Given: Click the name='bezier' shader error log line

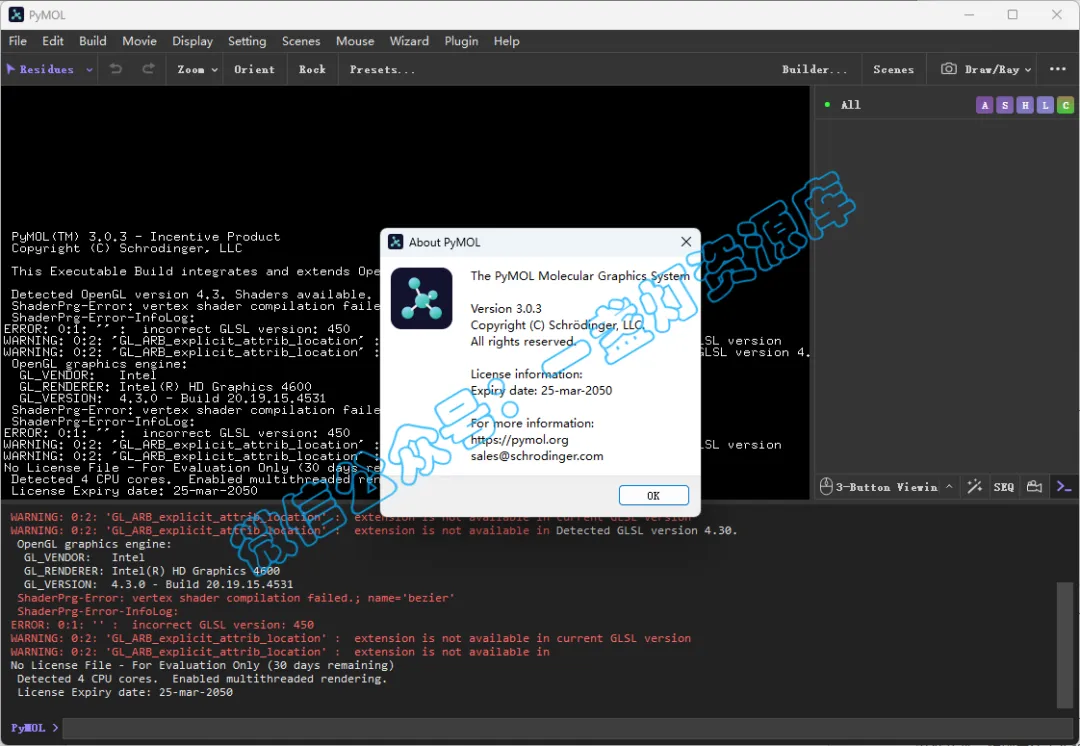Looking at the screenshot, I should click(236, 598).
